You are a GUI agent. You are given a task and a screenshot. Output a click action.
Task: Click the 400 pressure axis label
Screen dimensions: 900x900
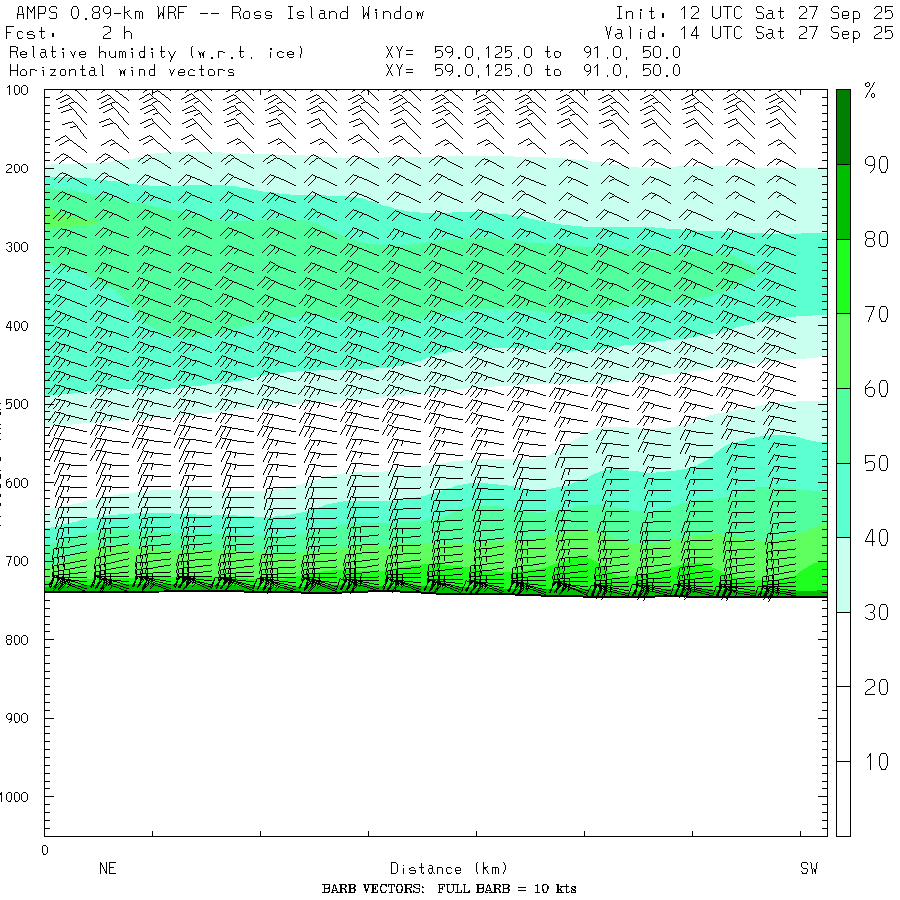17,326
